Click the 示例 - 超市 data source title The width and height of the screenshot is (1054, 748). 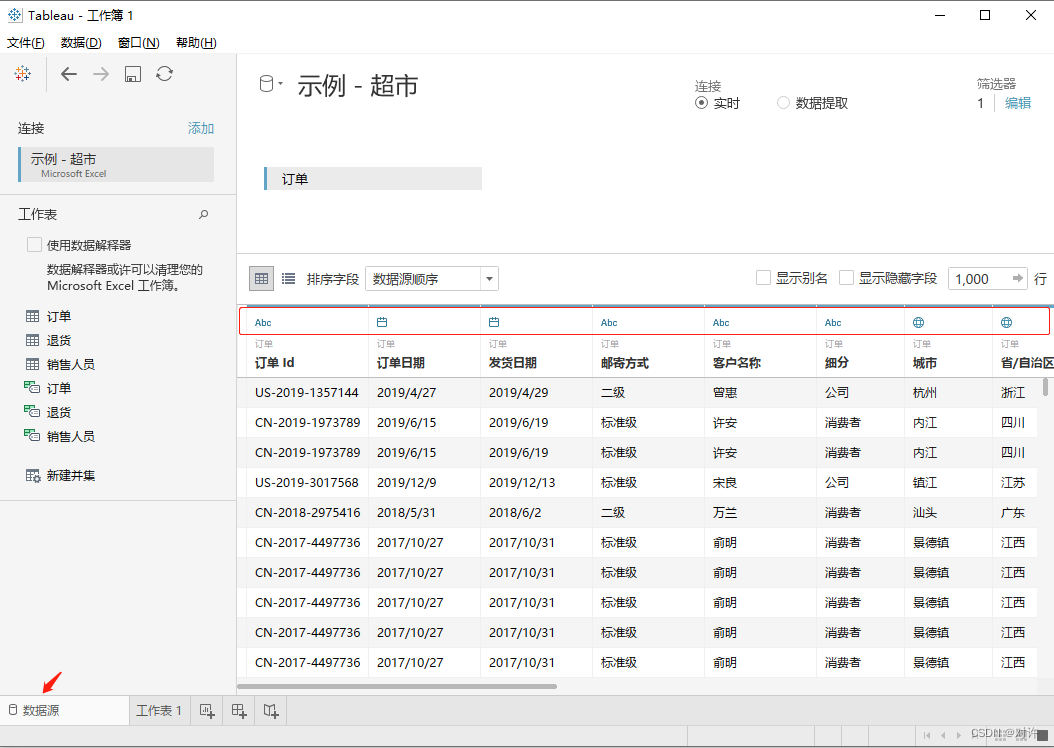pyautogui.click(x=358, y=85)
